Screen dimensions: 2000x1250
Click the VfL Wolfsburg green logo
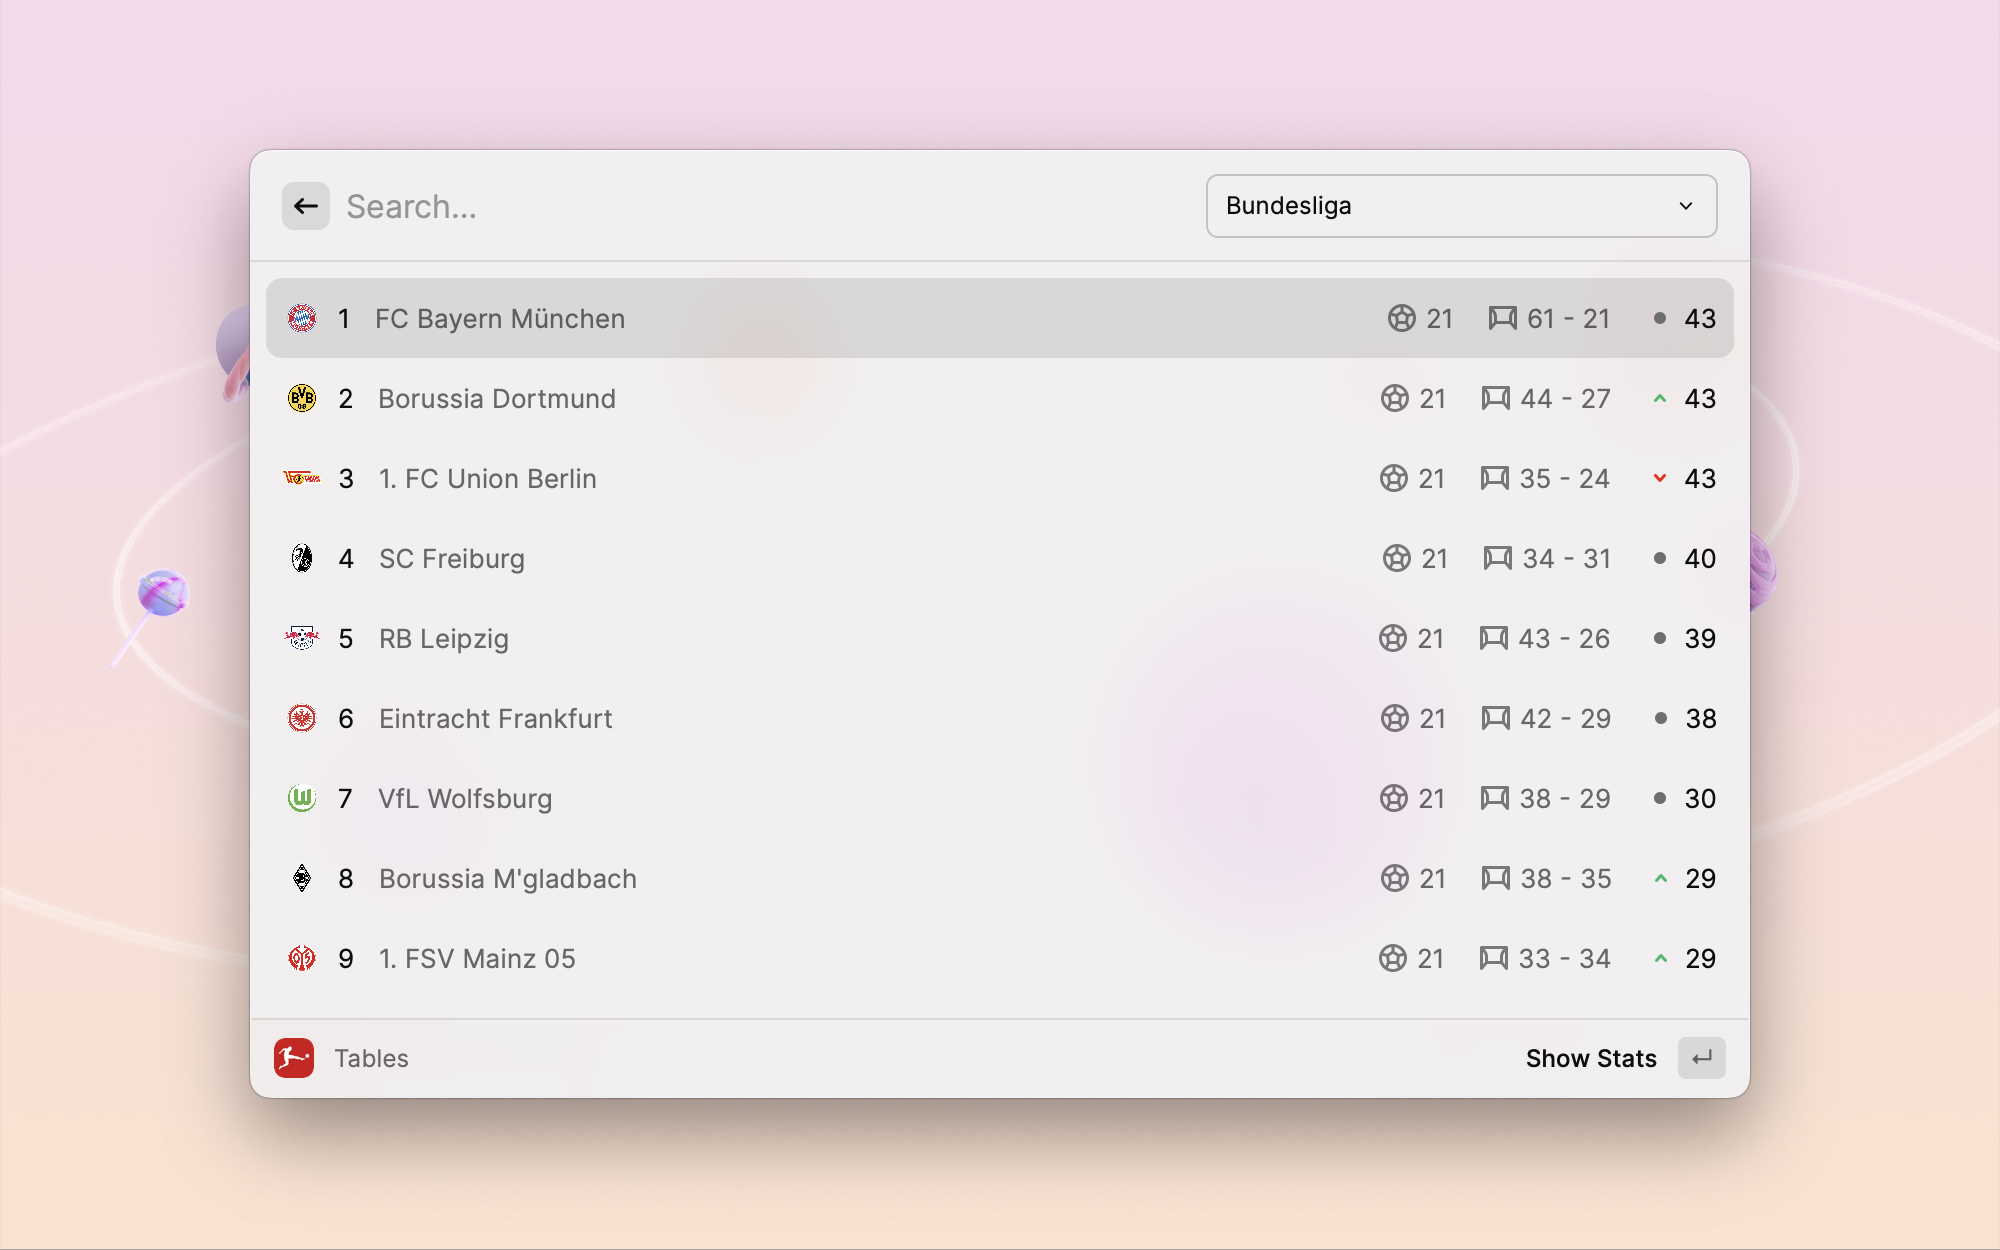point(302,798)
